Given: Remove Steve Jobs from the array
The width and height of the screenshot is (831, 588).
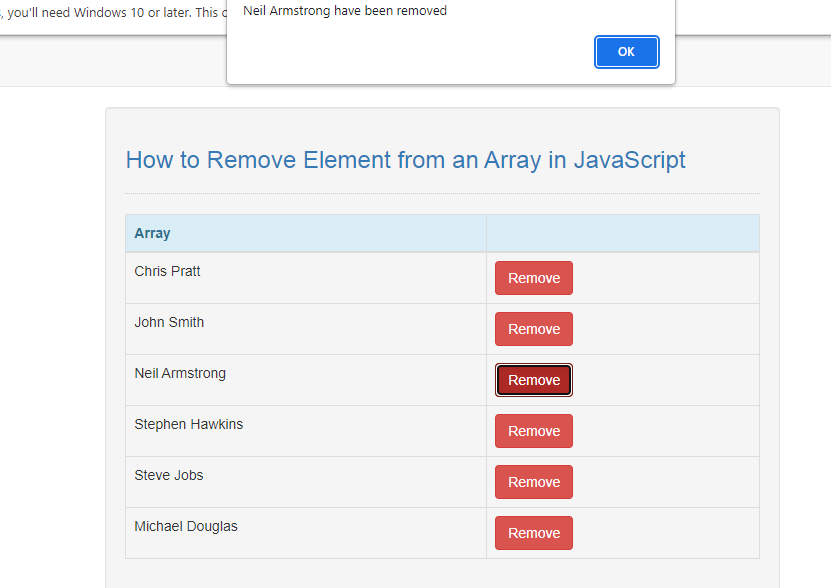Looking at the screenshot, I should click(x=534, y=481).
